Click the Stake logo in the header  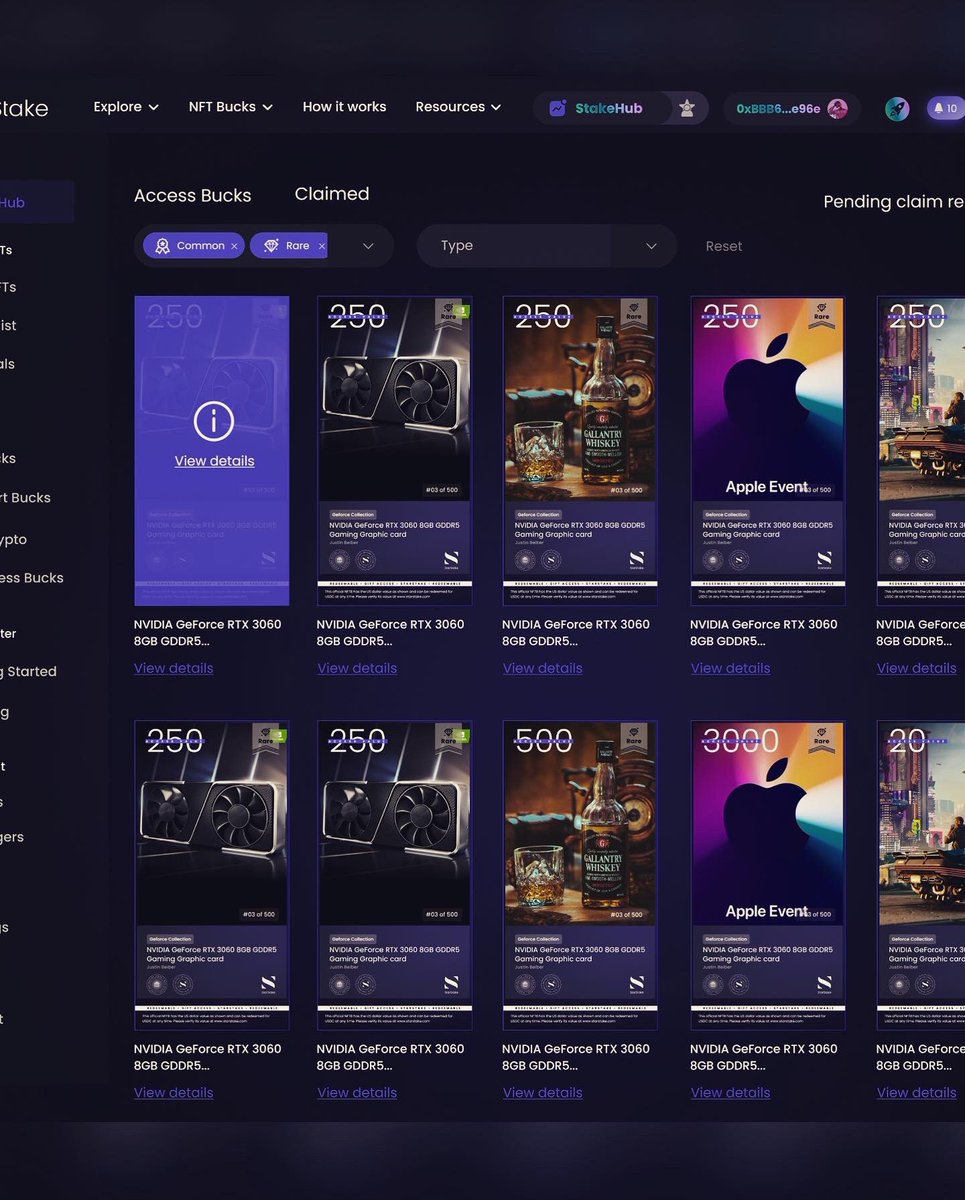pos(23,108)
